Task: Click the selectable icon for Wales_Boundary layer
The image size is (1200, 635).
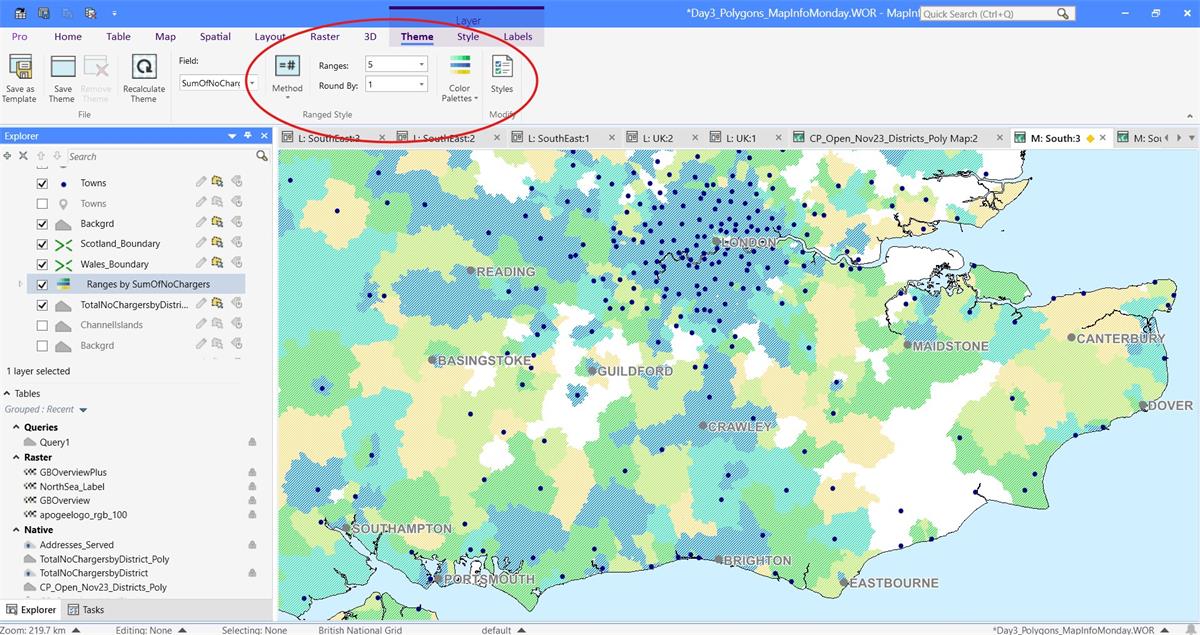Action: point(217,264)
